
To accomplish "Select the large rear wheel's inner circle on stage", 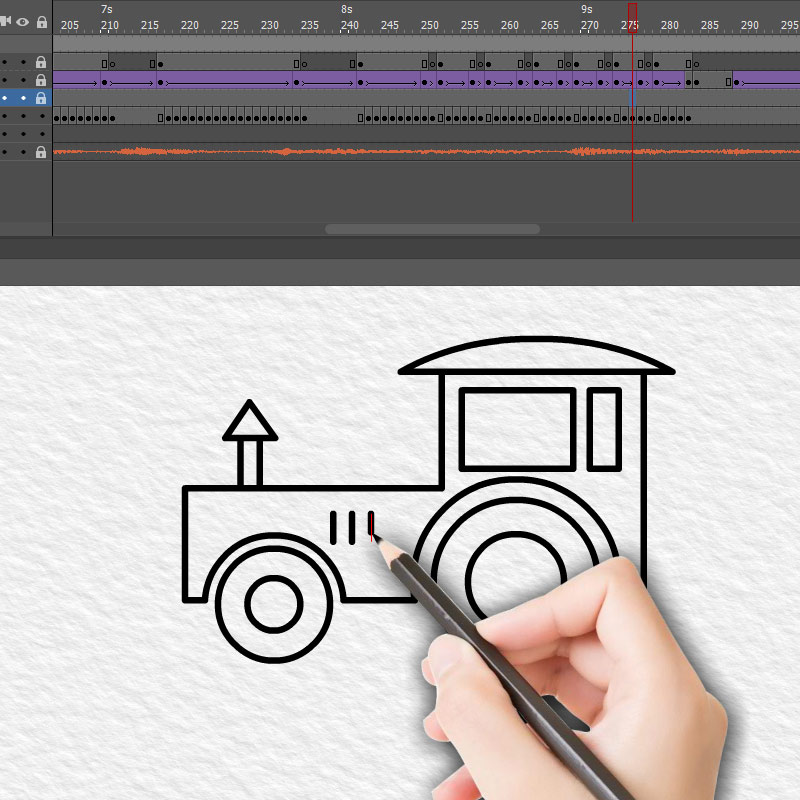I will 515,576.
